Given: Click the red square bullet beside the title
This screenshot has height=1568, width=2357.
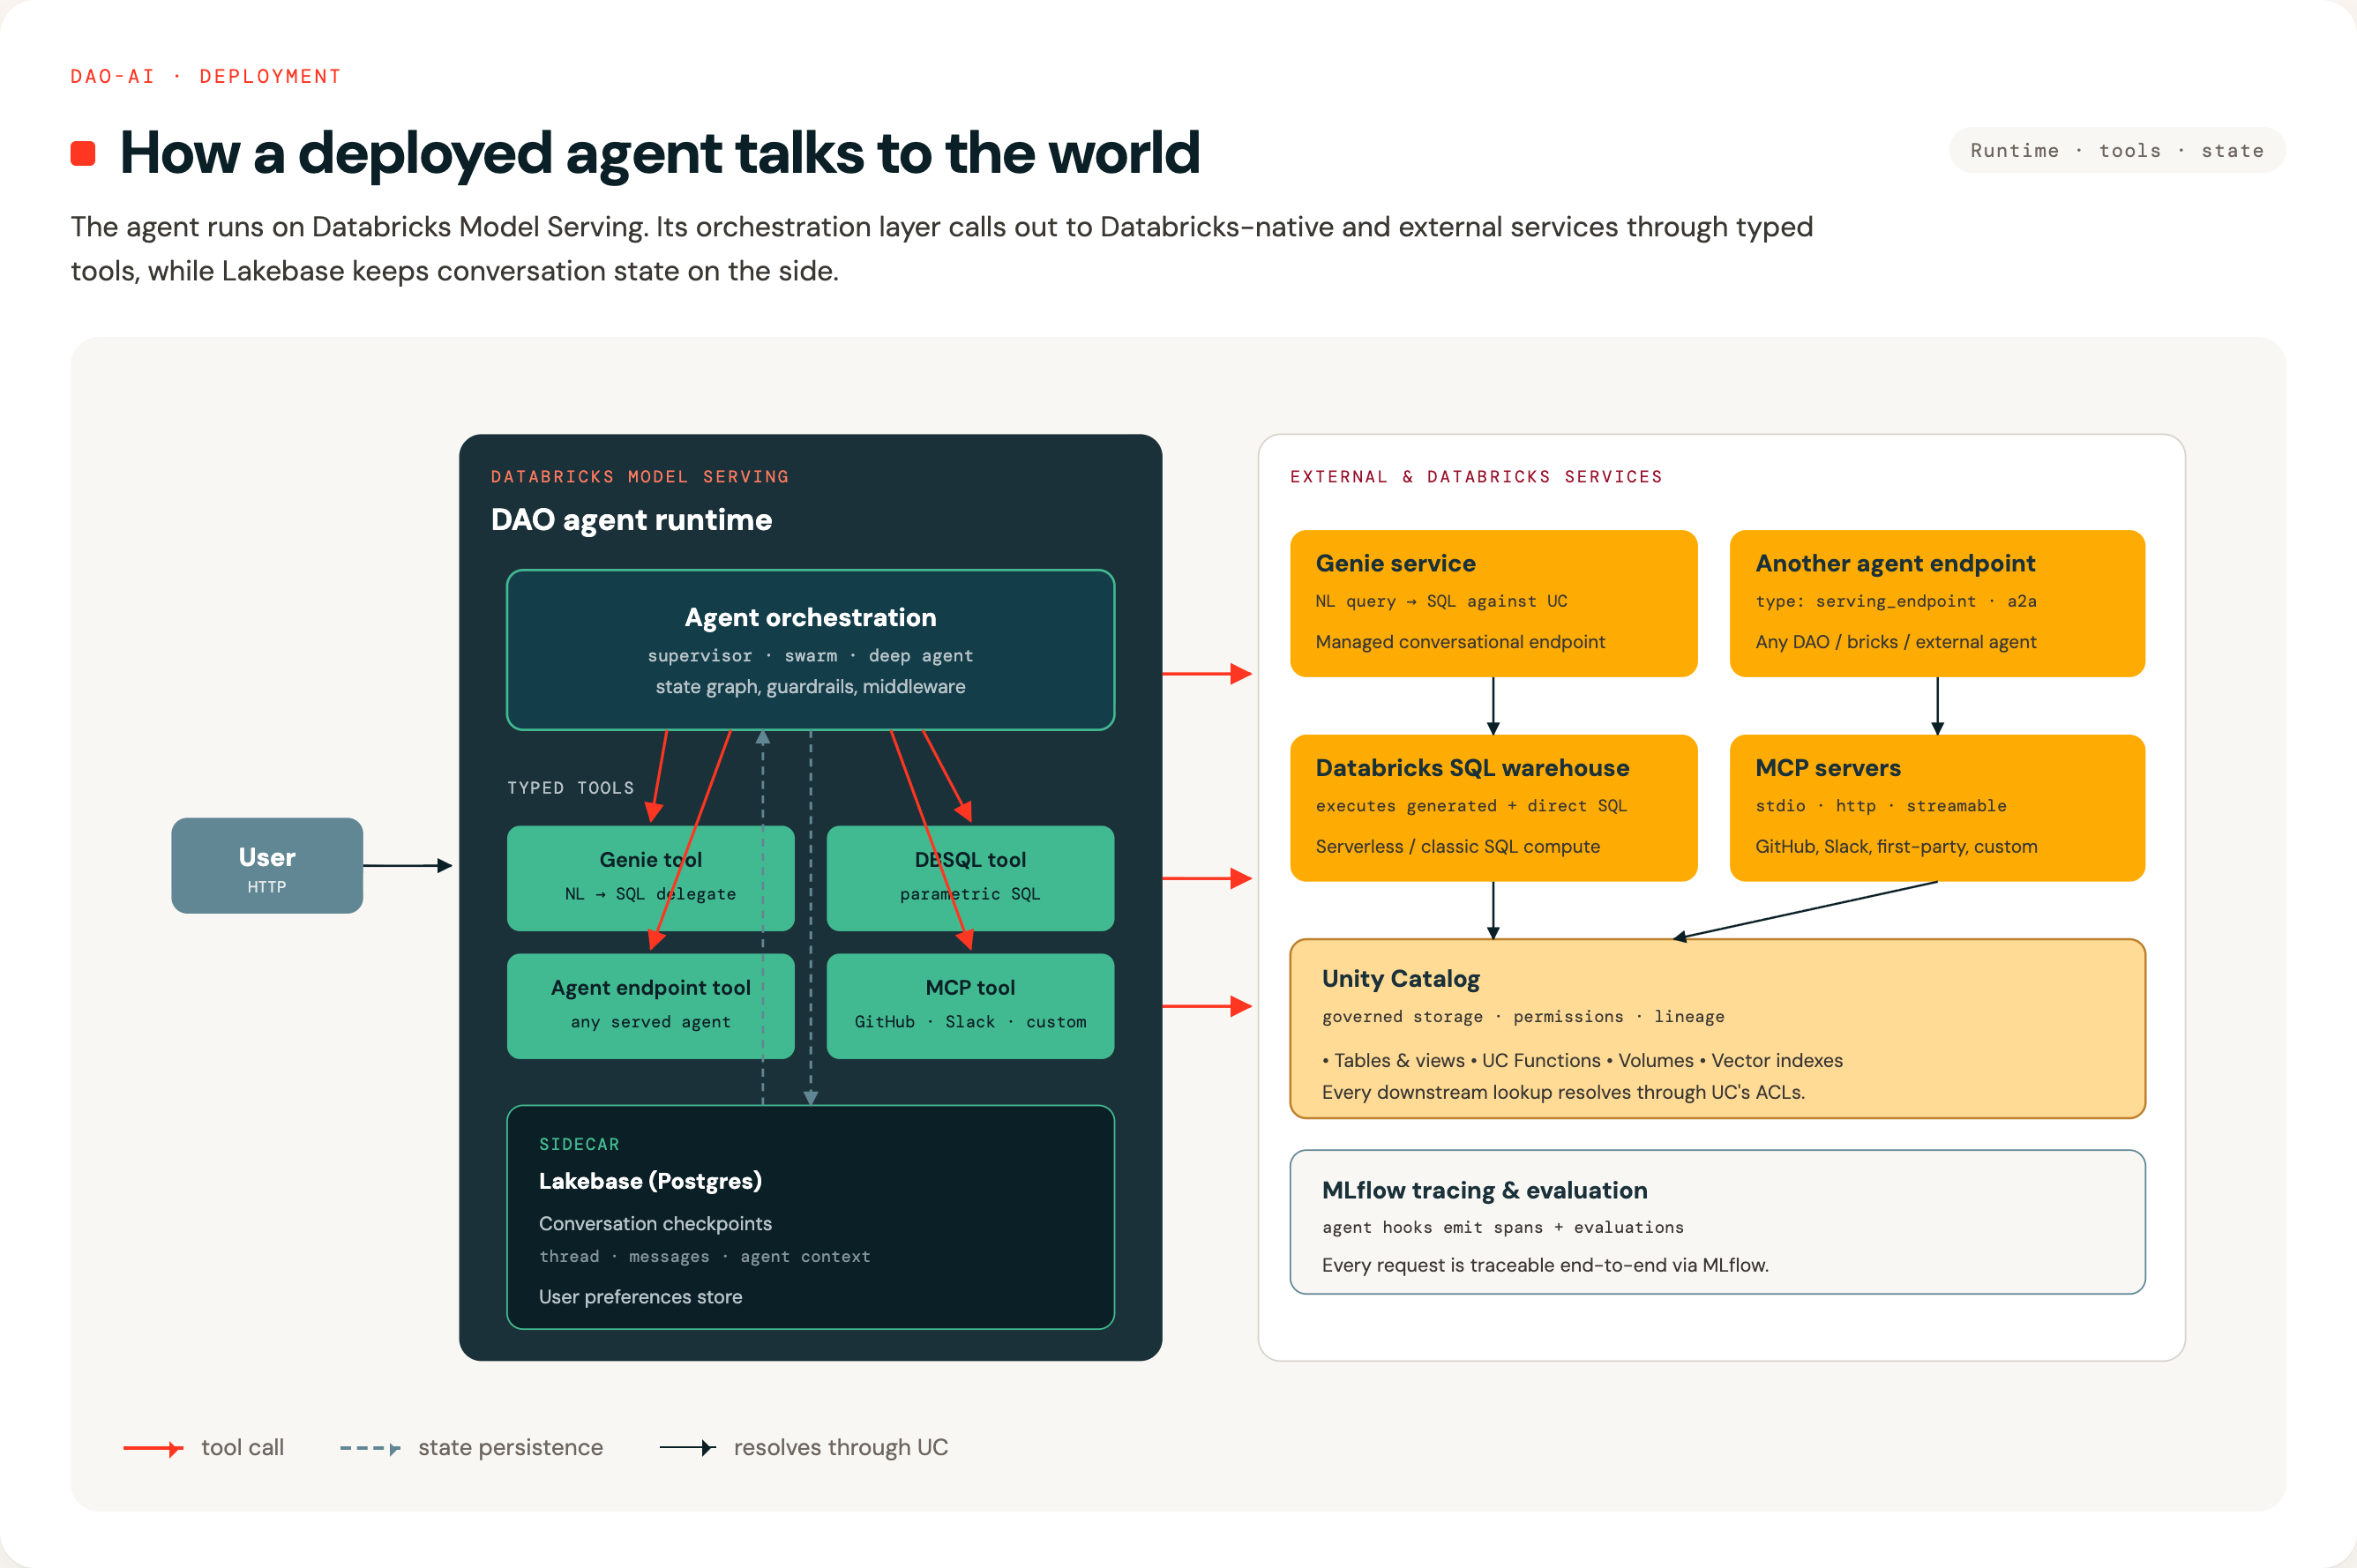Looking at the screenshot, I should click(83, 153).
